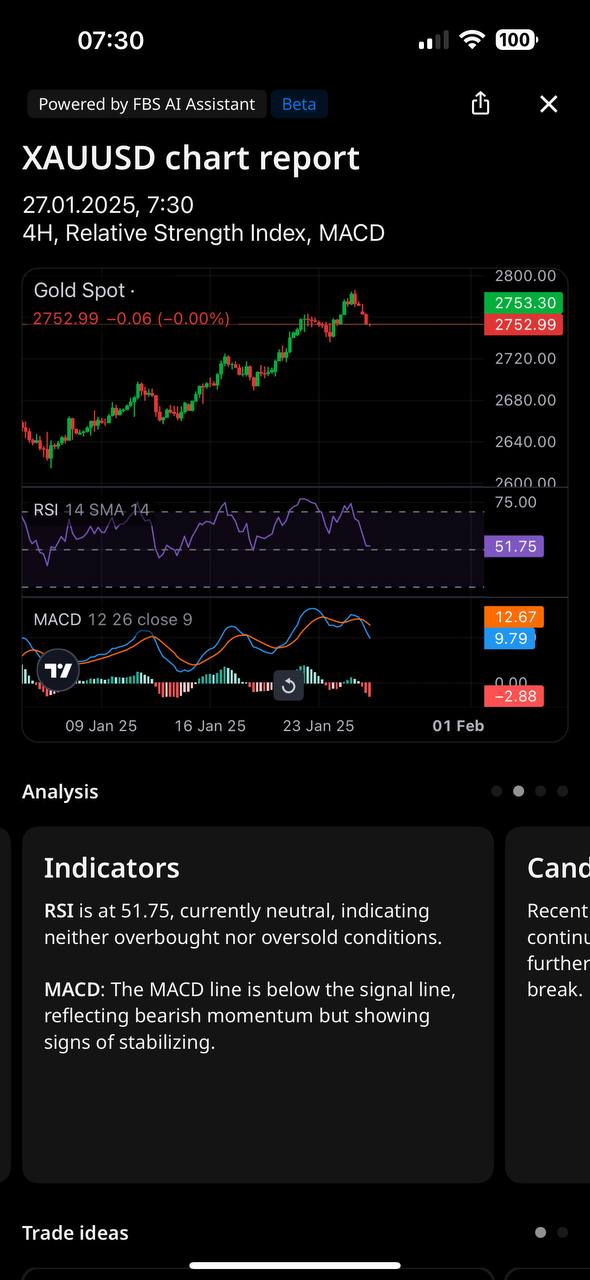This screenshot has height=1280, width=590.
Task: Select the third Analysis page dot
Action: [540, 791]
